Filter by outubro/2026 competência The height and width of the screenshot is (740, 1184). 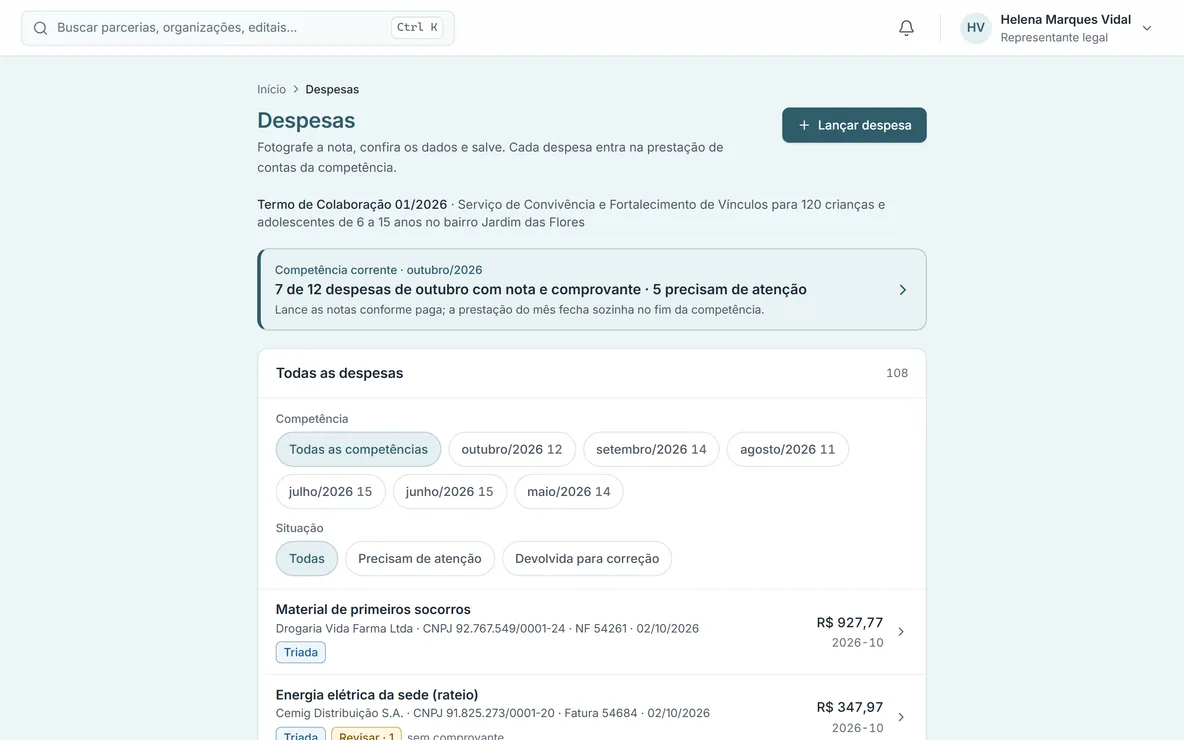[512, 449]
